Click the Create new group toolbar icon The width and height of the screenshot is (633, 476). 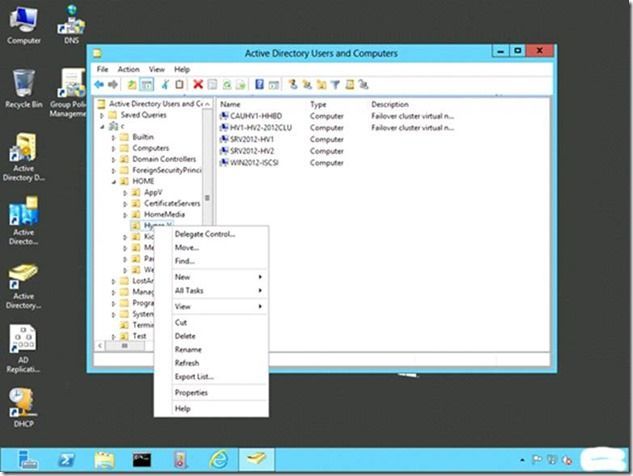[307, 84]
